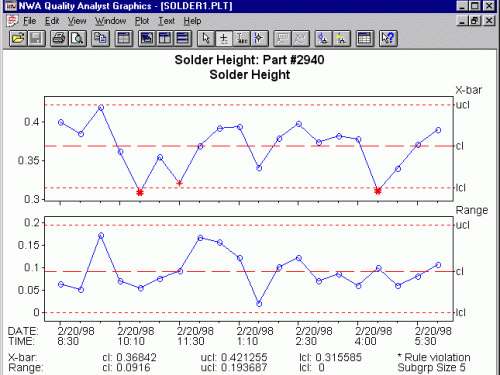Open Print Preview magnifier icon
This screenshot has height=375, width=500.
(77, 38)
